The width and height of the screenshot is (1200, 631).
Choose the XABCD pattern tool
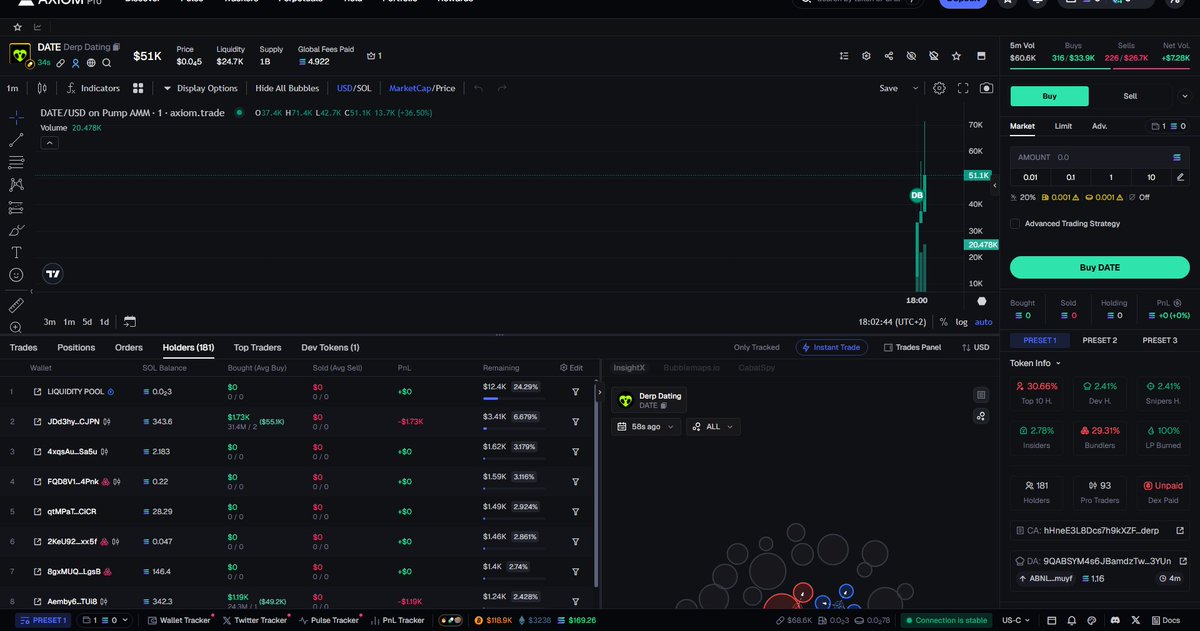[16, 184]
